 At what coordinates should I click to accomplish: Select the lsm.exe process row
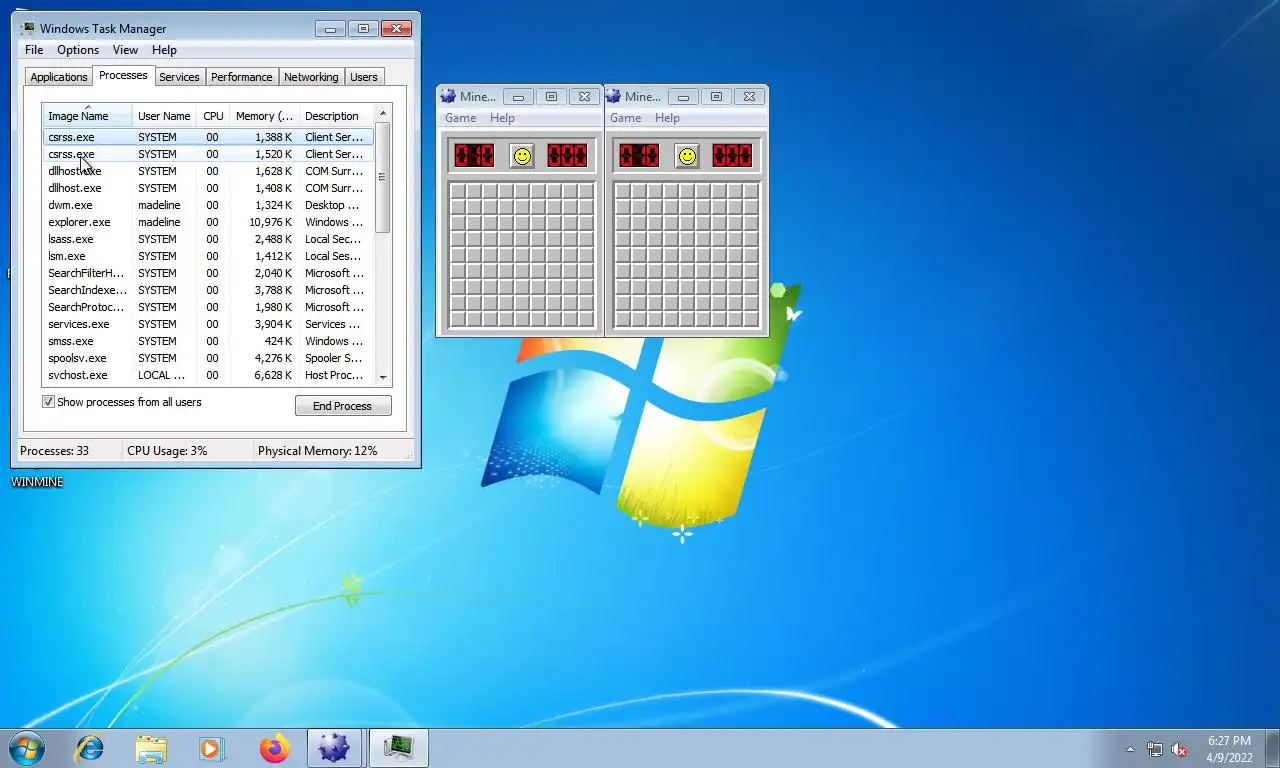pyautogui.click(x=208, y=256)
